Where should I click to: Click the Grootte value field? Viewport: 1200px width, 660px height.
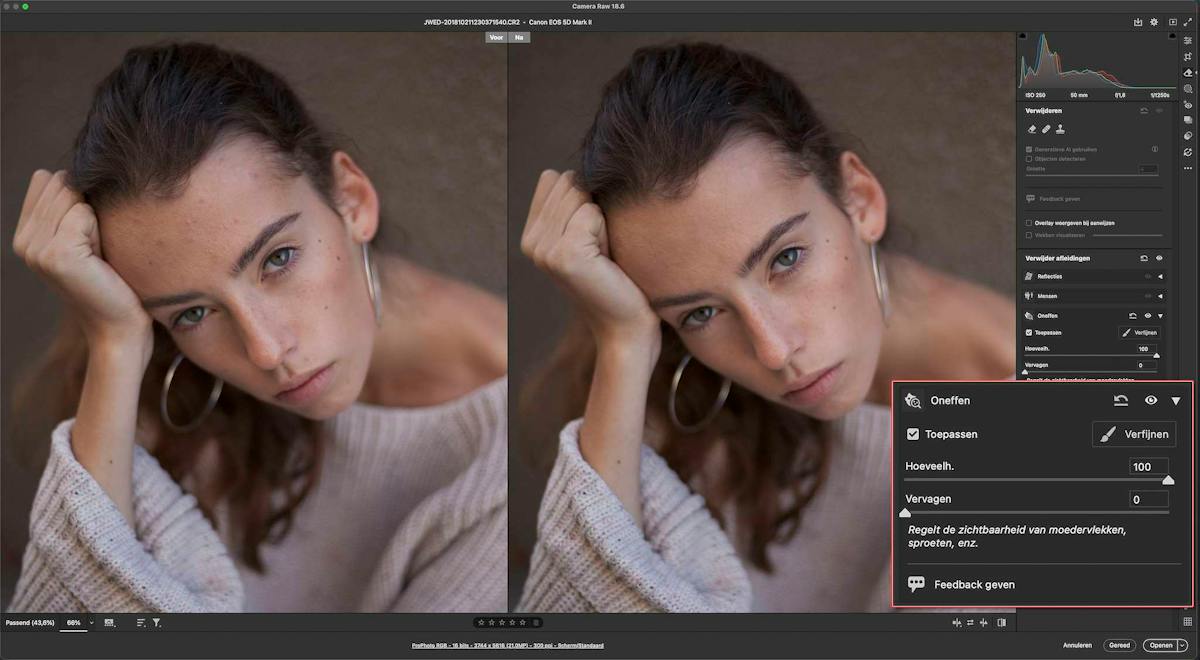[x=1148, y=169]
